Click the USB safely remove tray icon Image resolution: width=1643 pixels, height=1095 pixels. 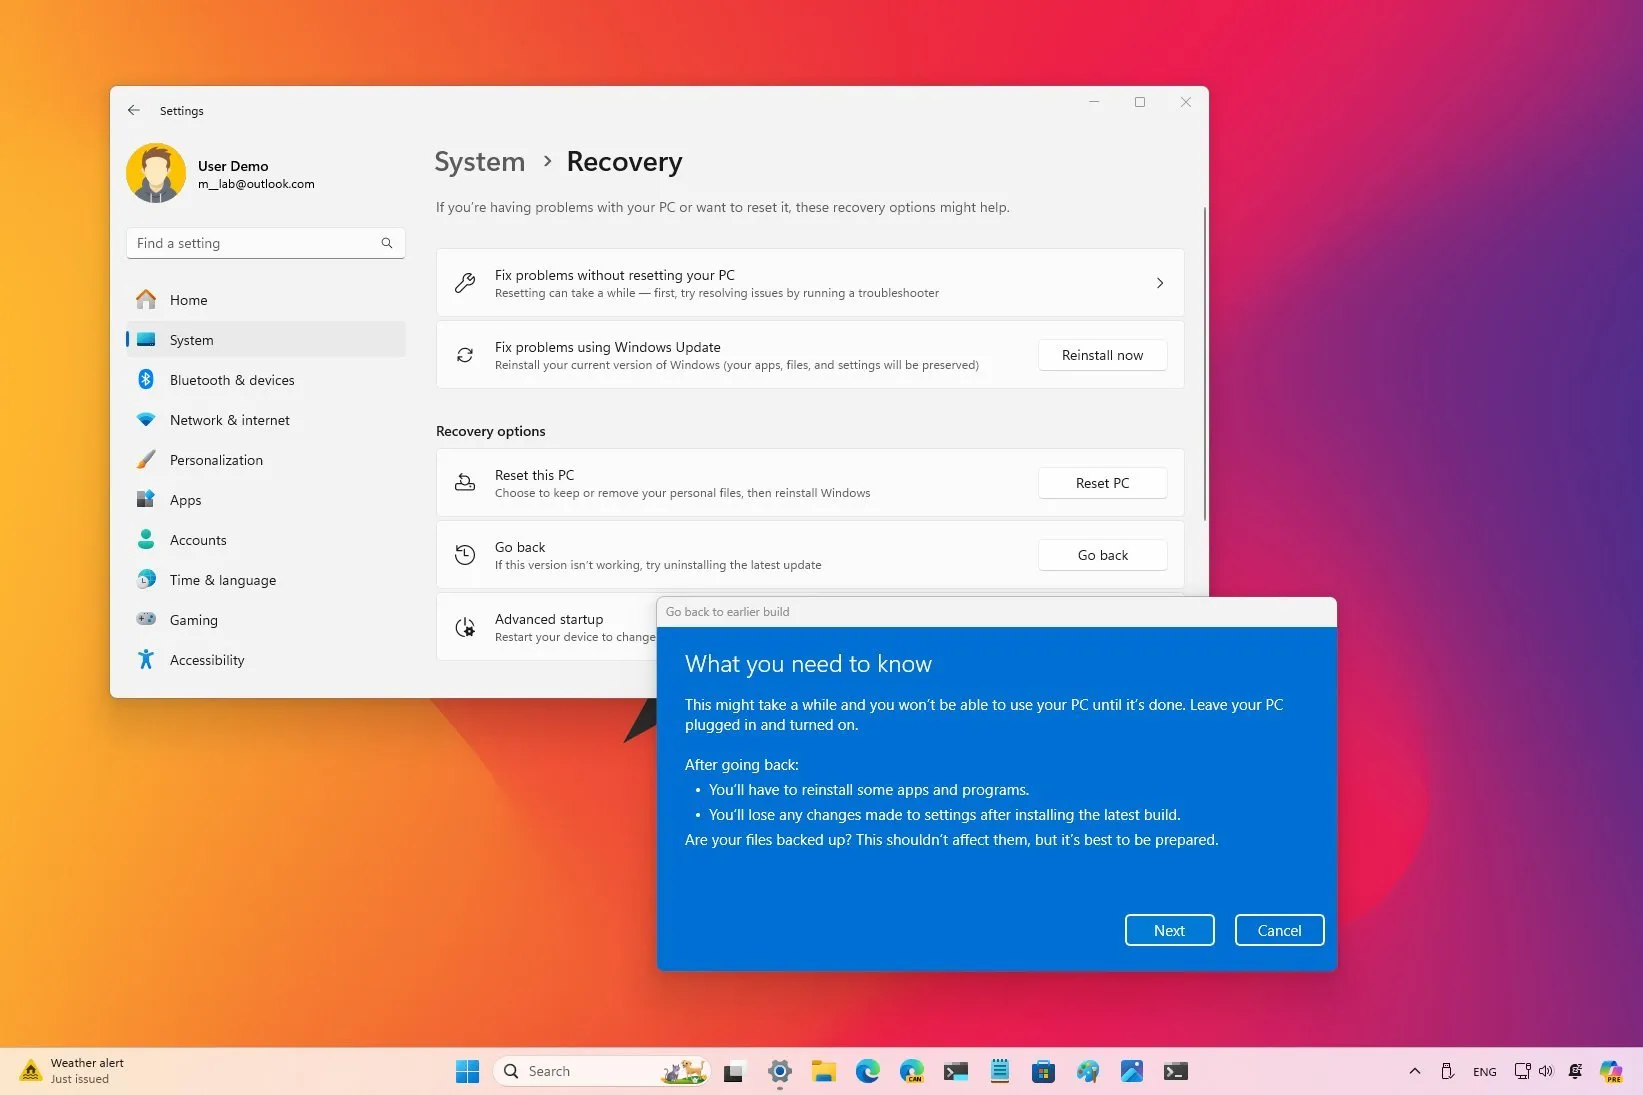[x=1447, y=1071]
